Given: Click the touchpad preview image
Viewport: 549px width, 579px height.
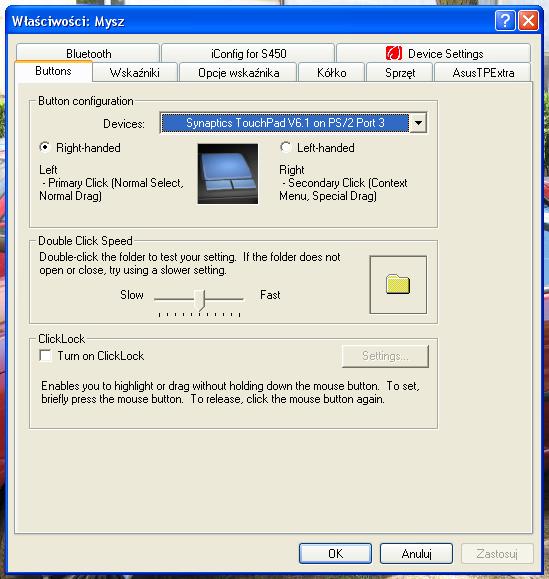Looking at the screenshot, I should (228, 174).
